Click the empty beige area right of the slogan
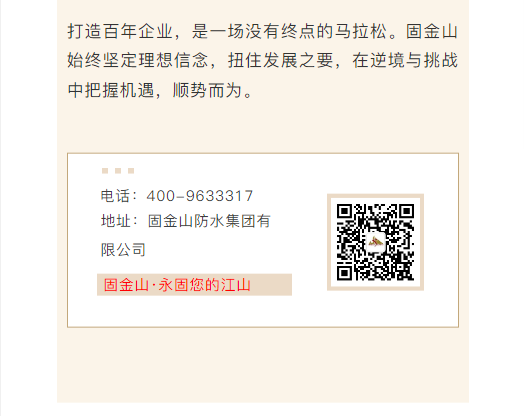 click(271, 285)
